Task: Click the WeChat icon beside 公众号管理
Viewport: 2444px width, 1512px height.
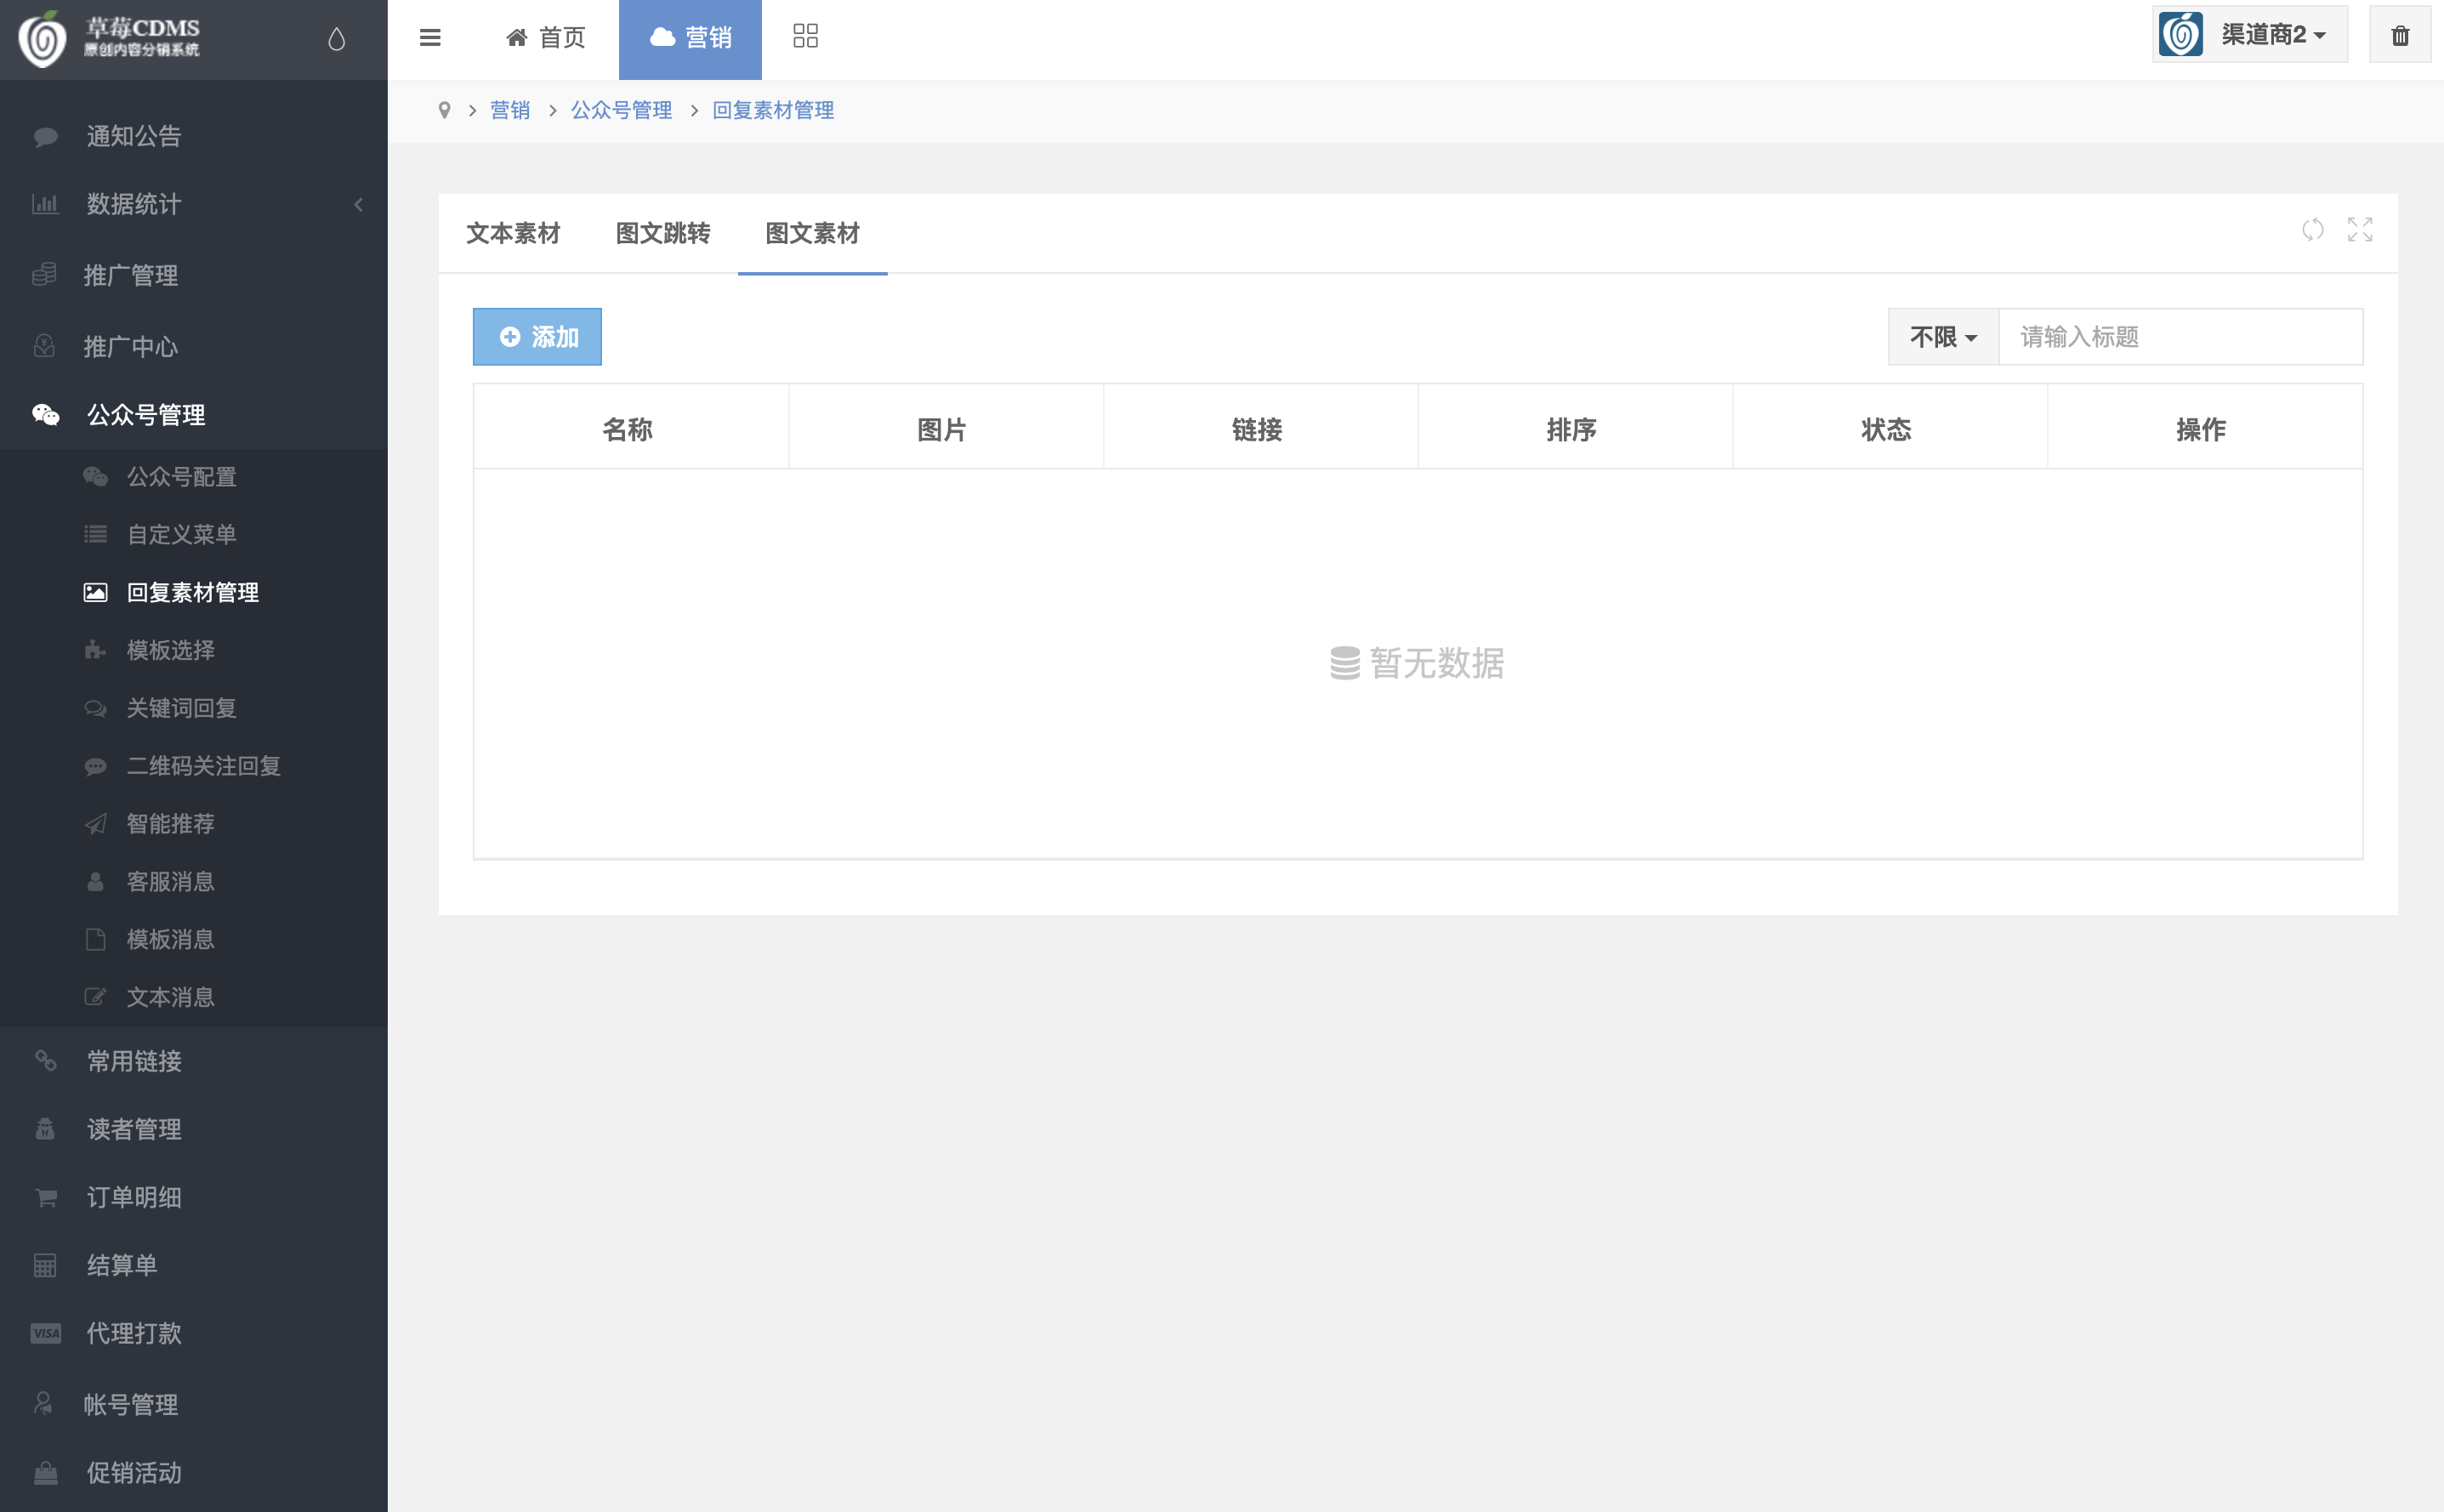Action: pyautogui.click(x=46, y=414)
